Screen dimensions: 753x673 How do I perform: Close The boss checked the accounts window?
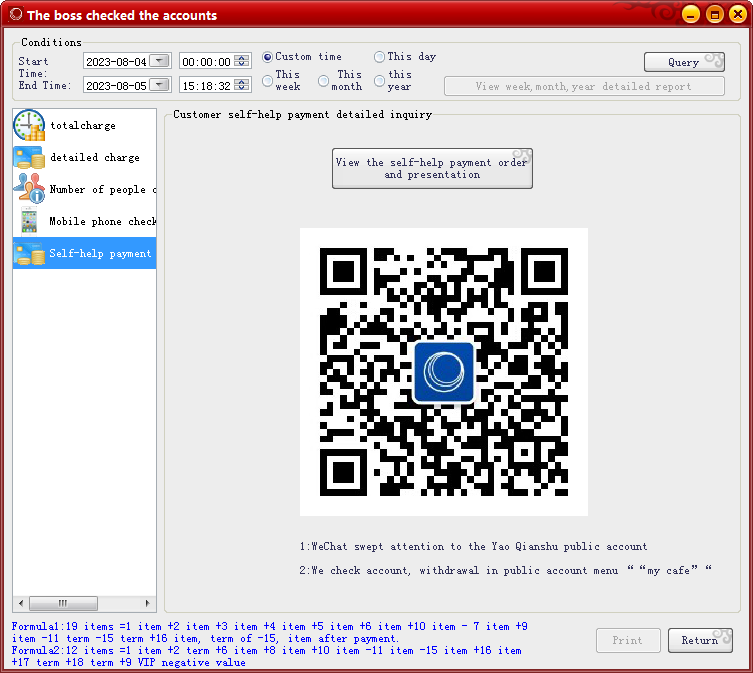coord(738,14)
